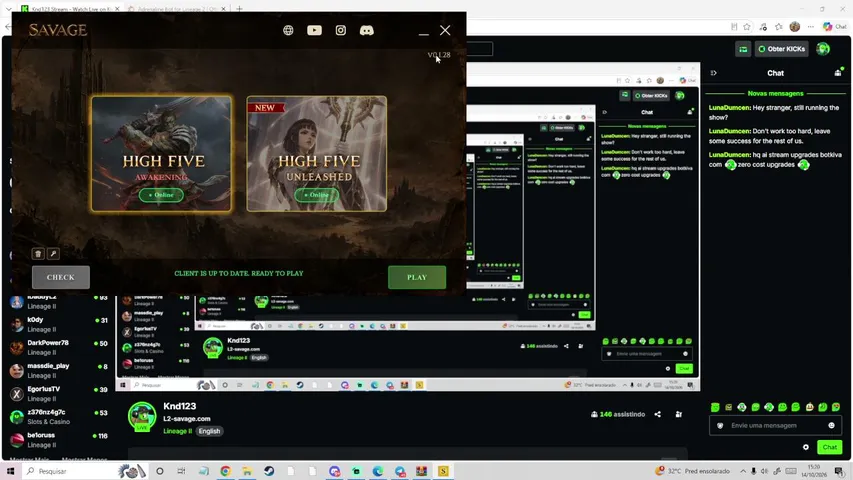Open z376nz4g7c channel in the sidebar
853x480 pixels.
coord(59,417)
